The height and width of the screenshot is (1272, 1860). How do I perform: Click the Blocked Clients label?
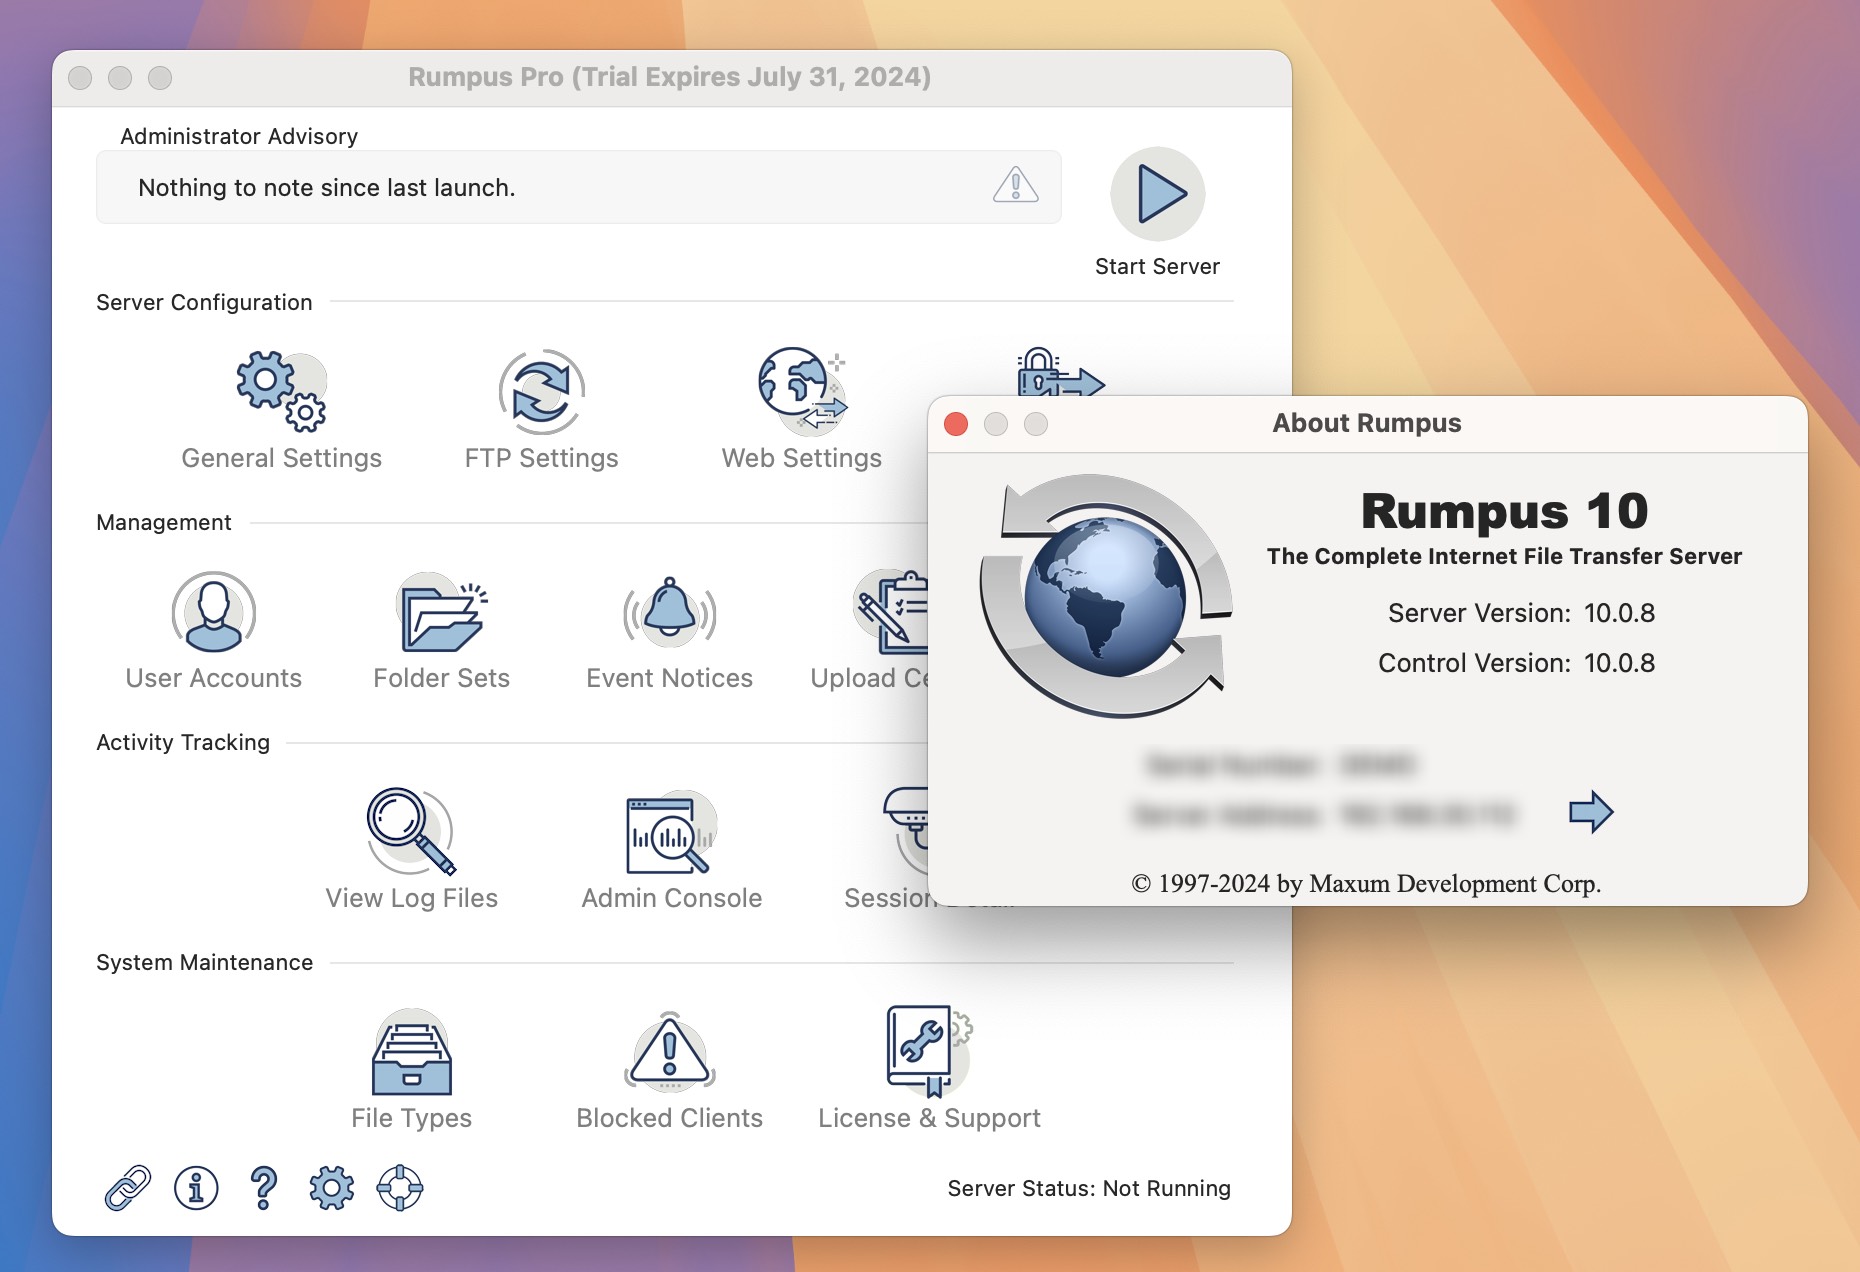point(669,1118)
